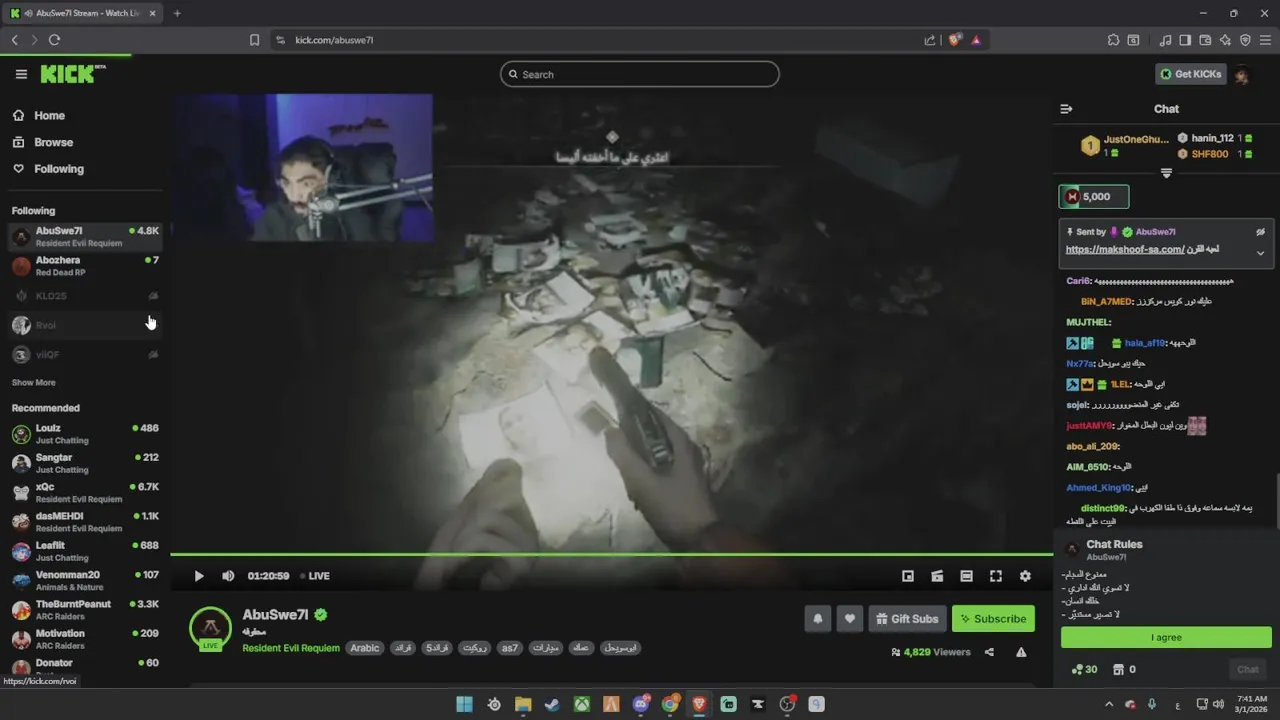
Task: Open Windows Start menu
Action: tap(464, 704)
